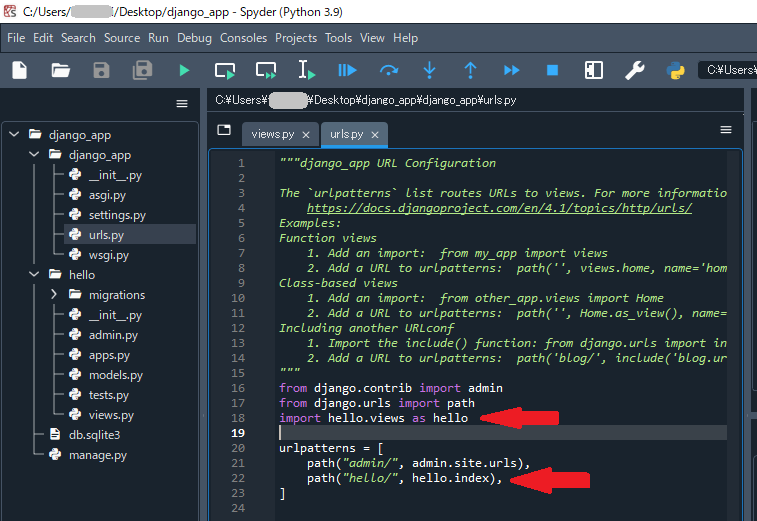Close the urls.py tab

(x=375, y=135)
